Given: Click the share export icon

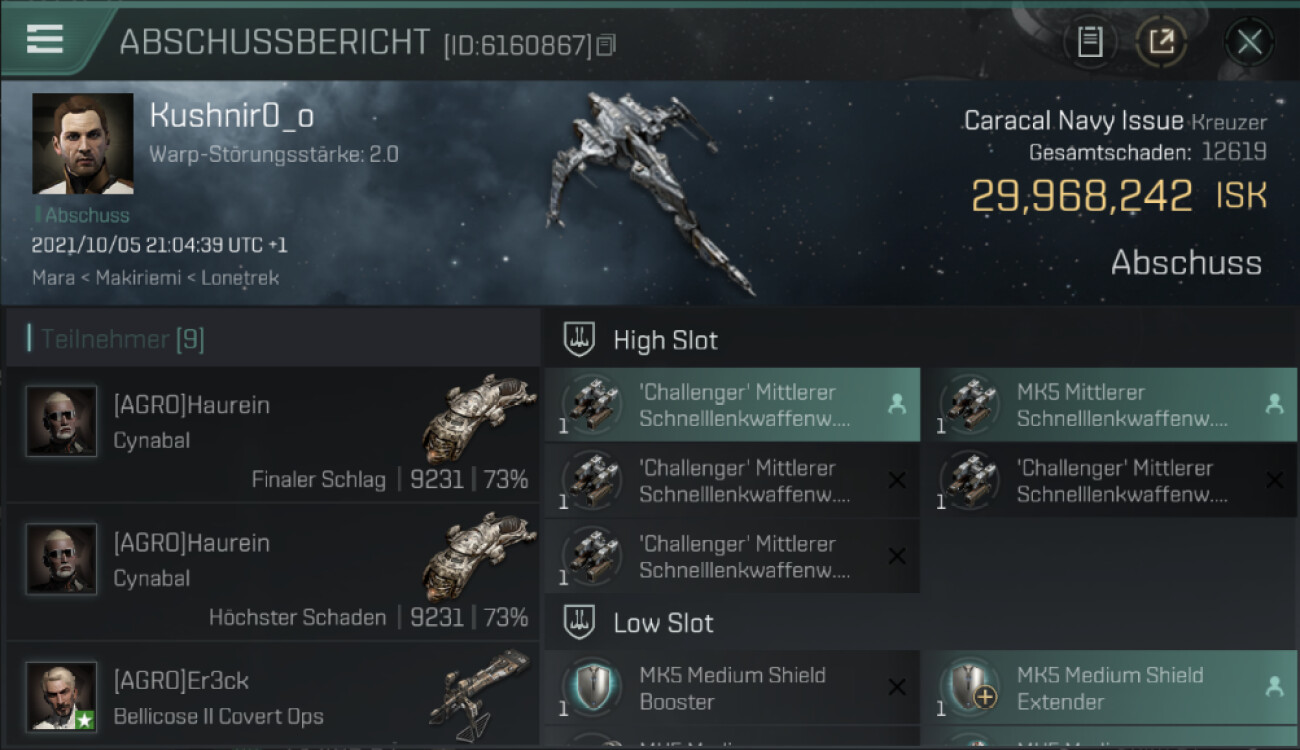Looking at the screenshot, I should tap(1161, 42).
